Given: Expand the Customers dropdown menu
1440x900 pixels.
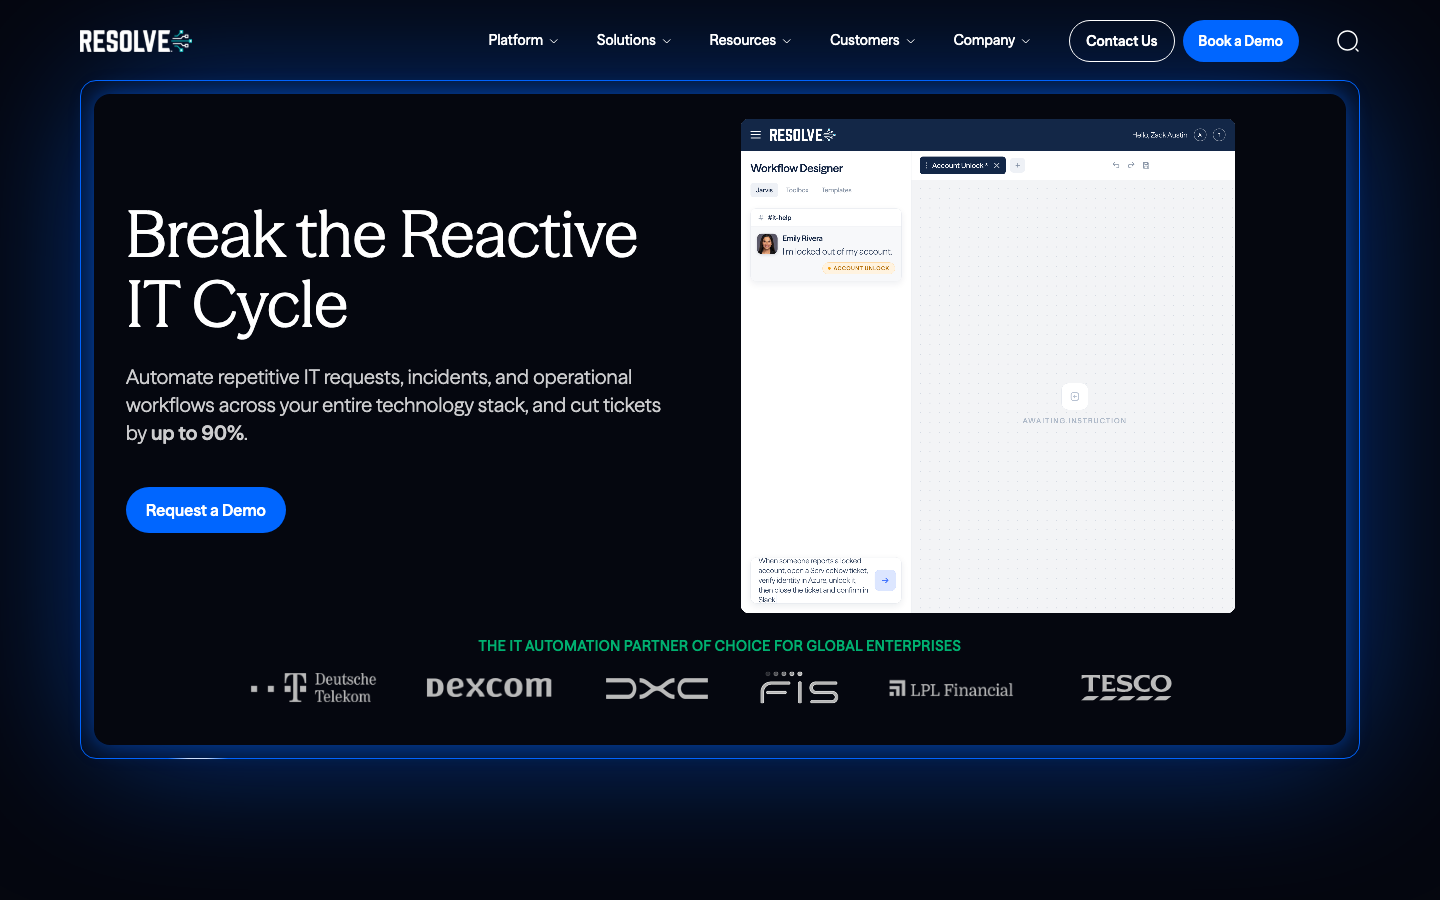Looking at the screenshot, I should pyautogui.click(x=872, y=40).
